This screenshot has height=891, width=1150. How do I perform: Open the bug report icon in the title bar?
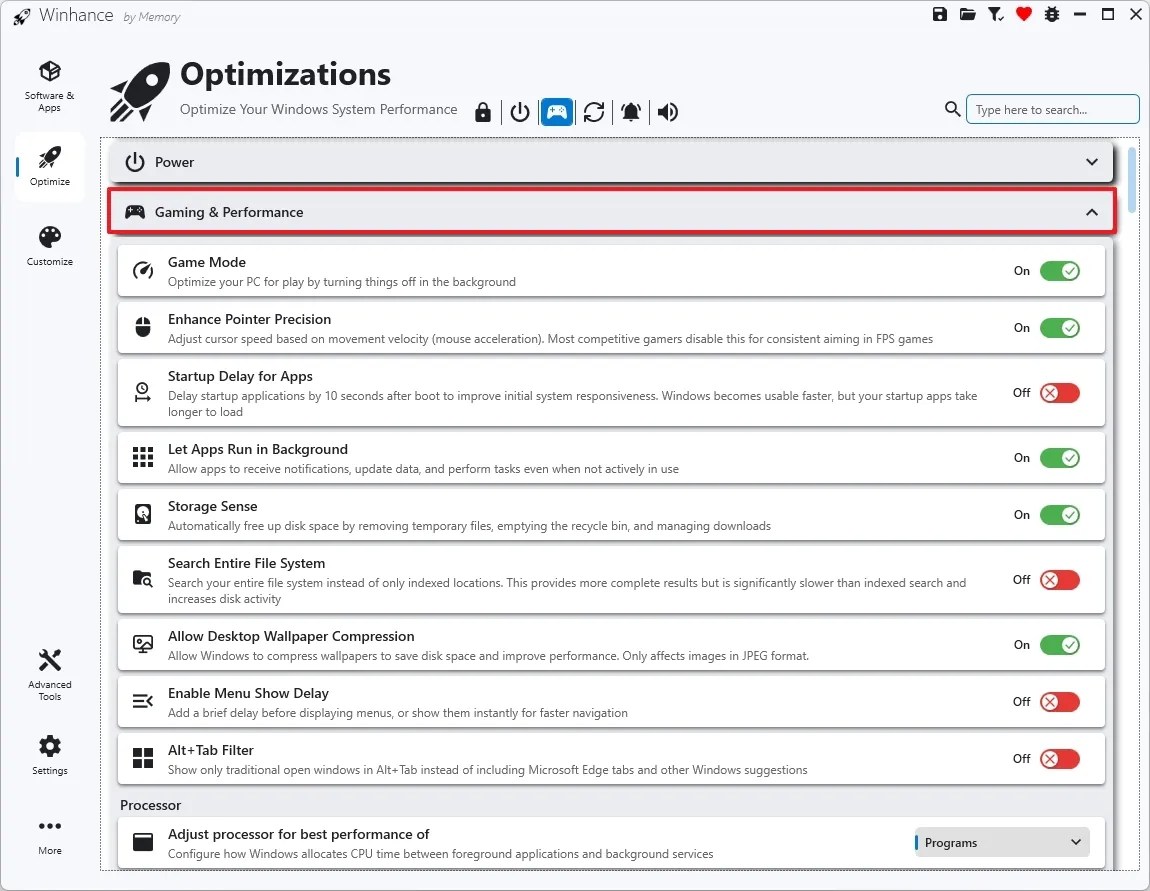tap(1051, 14)
